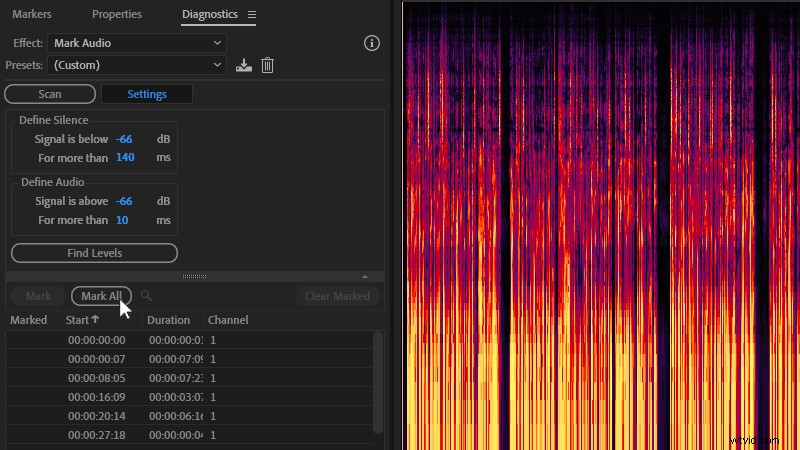Collapse settings with the small up arrow
The image size is (800, 450).
pos(365,277)
